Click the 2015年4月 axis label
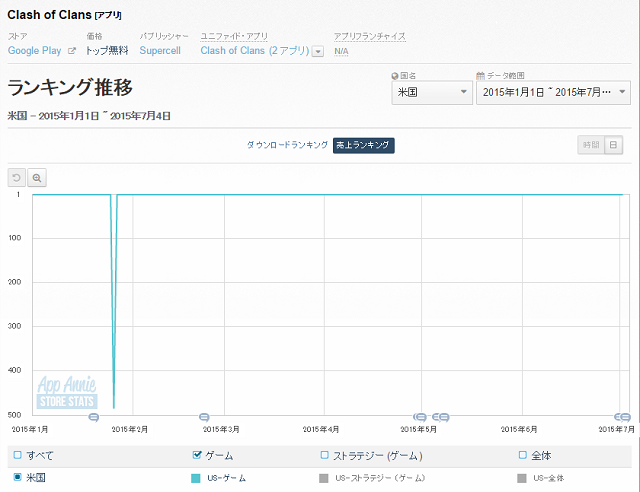 click(x=321, y=429)
